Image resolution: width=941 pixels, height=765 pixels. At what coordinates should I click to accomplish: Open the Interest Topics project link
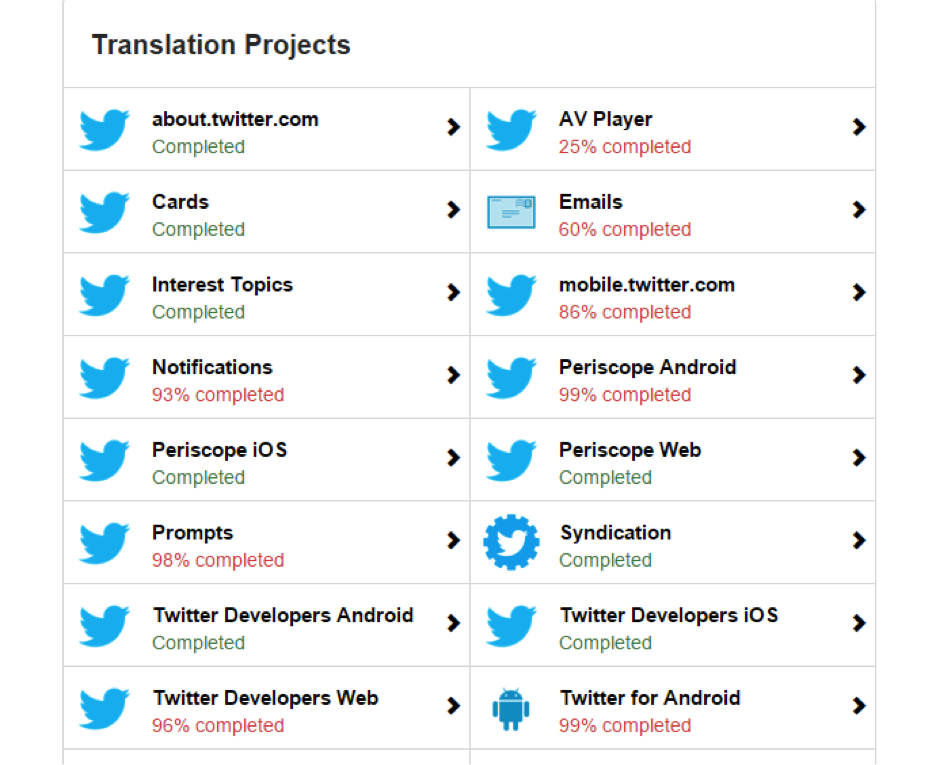tap(222, 284)
